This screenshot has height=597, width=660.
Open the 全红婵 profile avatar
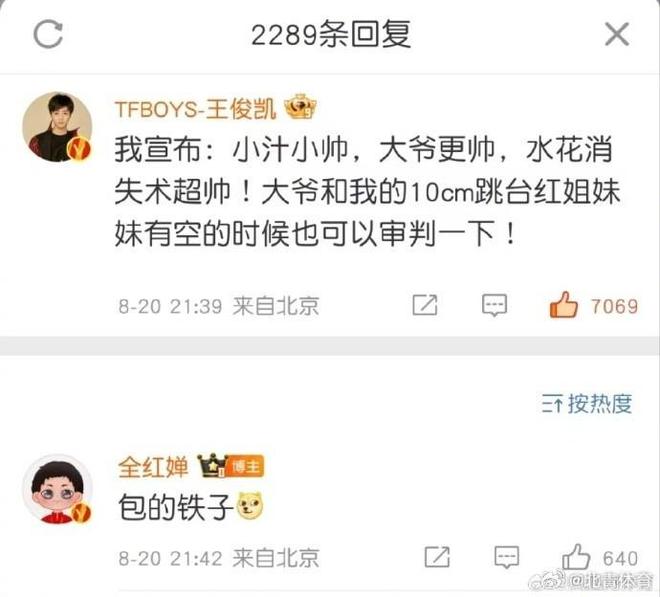tap(57, 489)
